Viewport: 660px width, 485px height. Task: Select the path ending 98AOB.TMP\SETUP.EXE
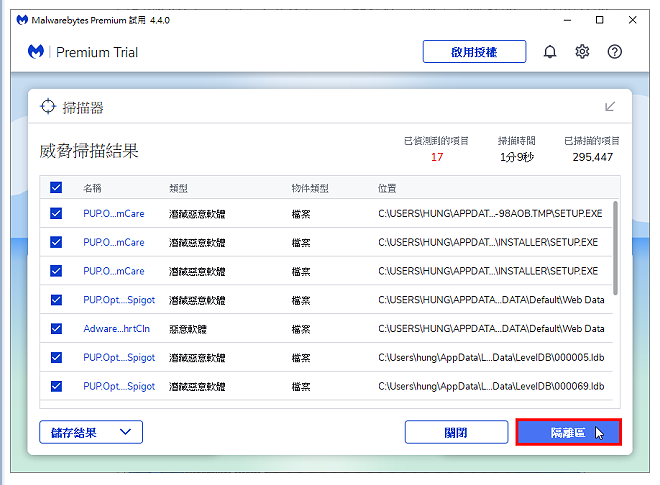pyautogui.click(x=490, y=213)
